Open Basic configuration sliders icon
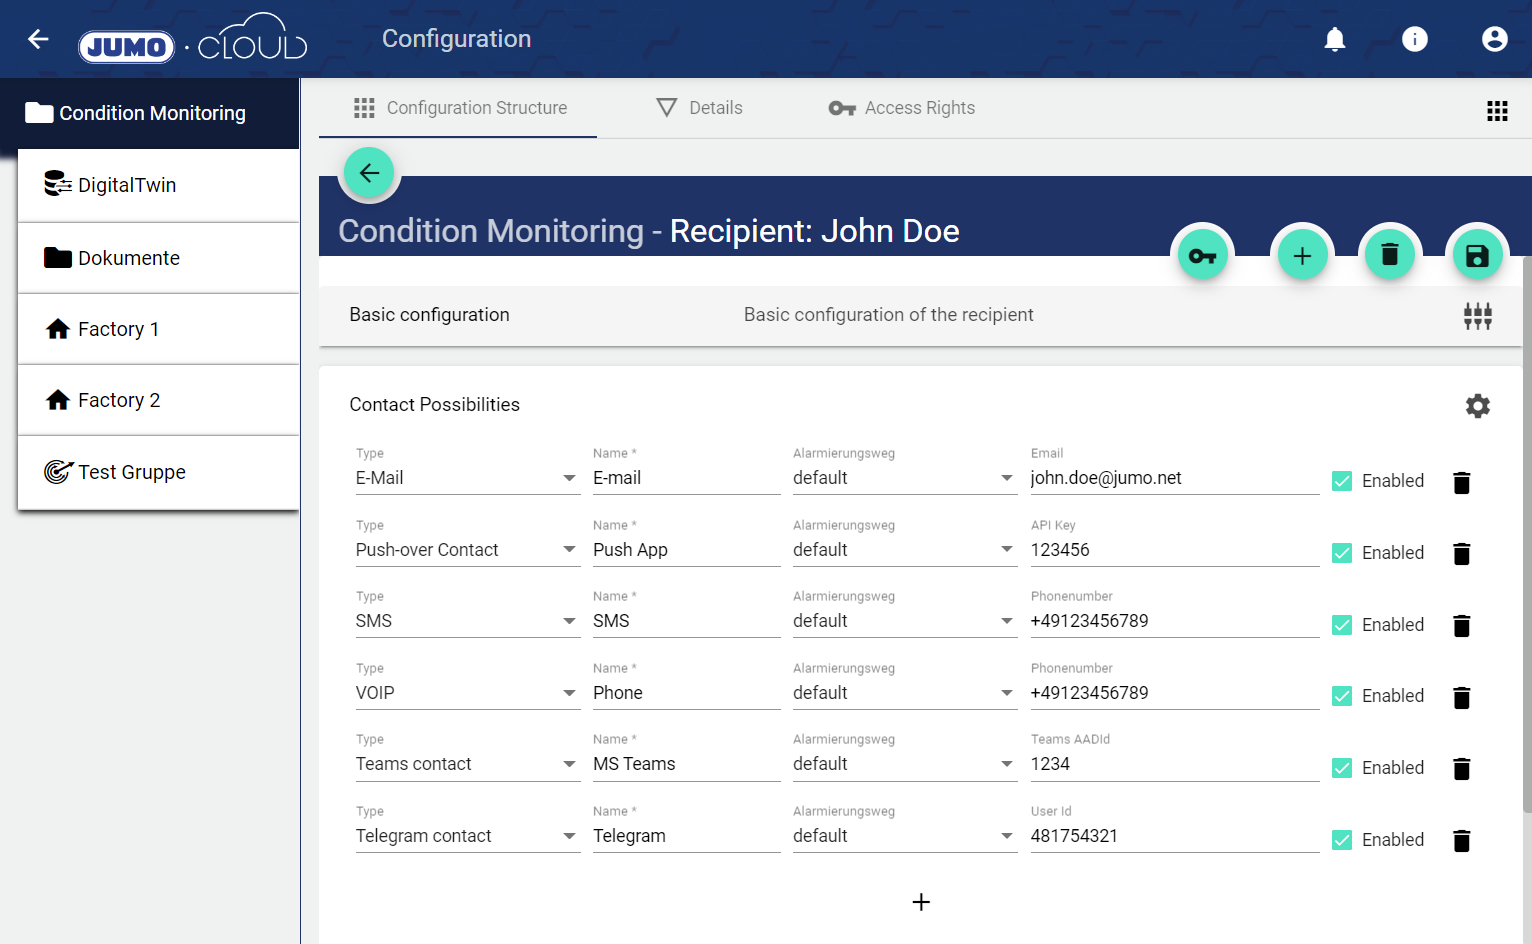Viewport: 1532px width, 944px height. [1477, 316]
